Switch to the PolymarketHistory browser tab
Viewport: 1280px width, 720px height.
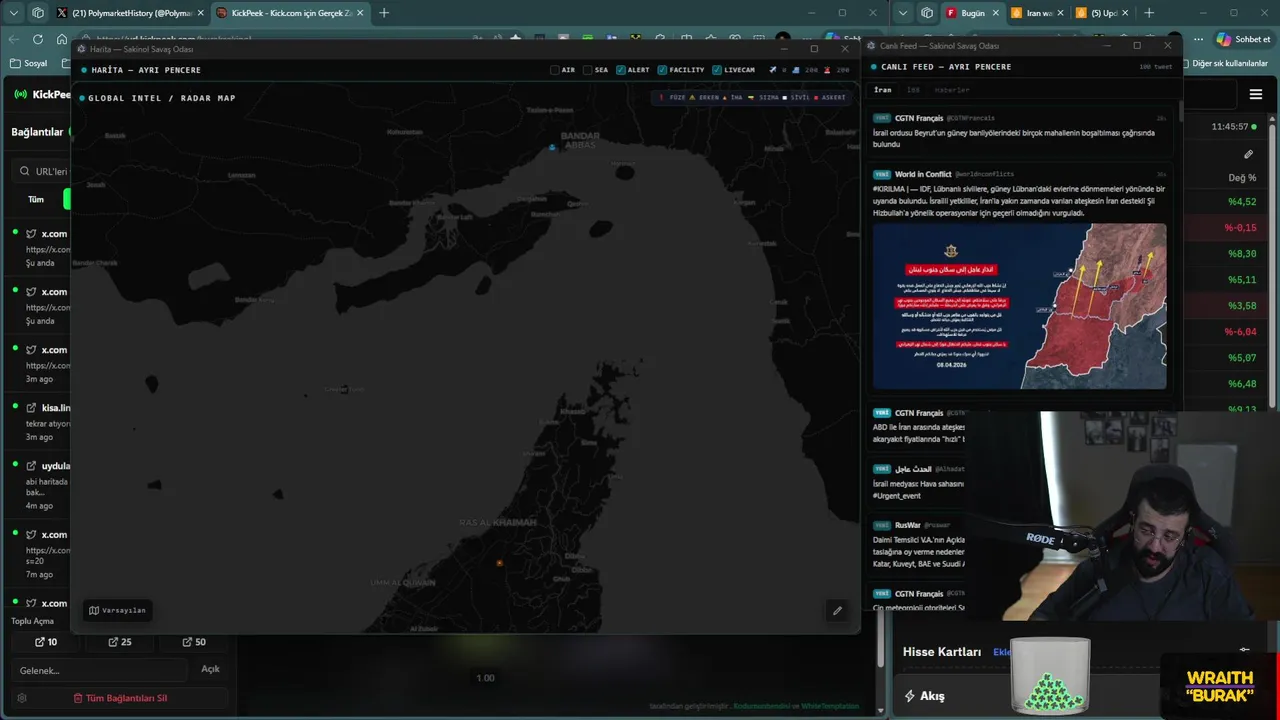click(x=129, y=13)
